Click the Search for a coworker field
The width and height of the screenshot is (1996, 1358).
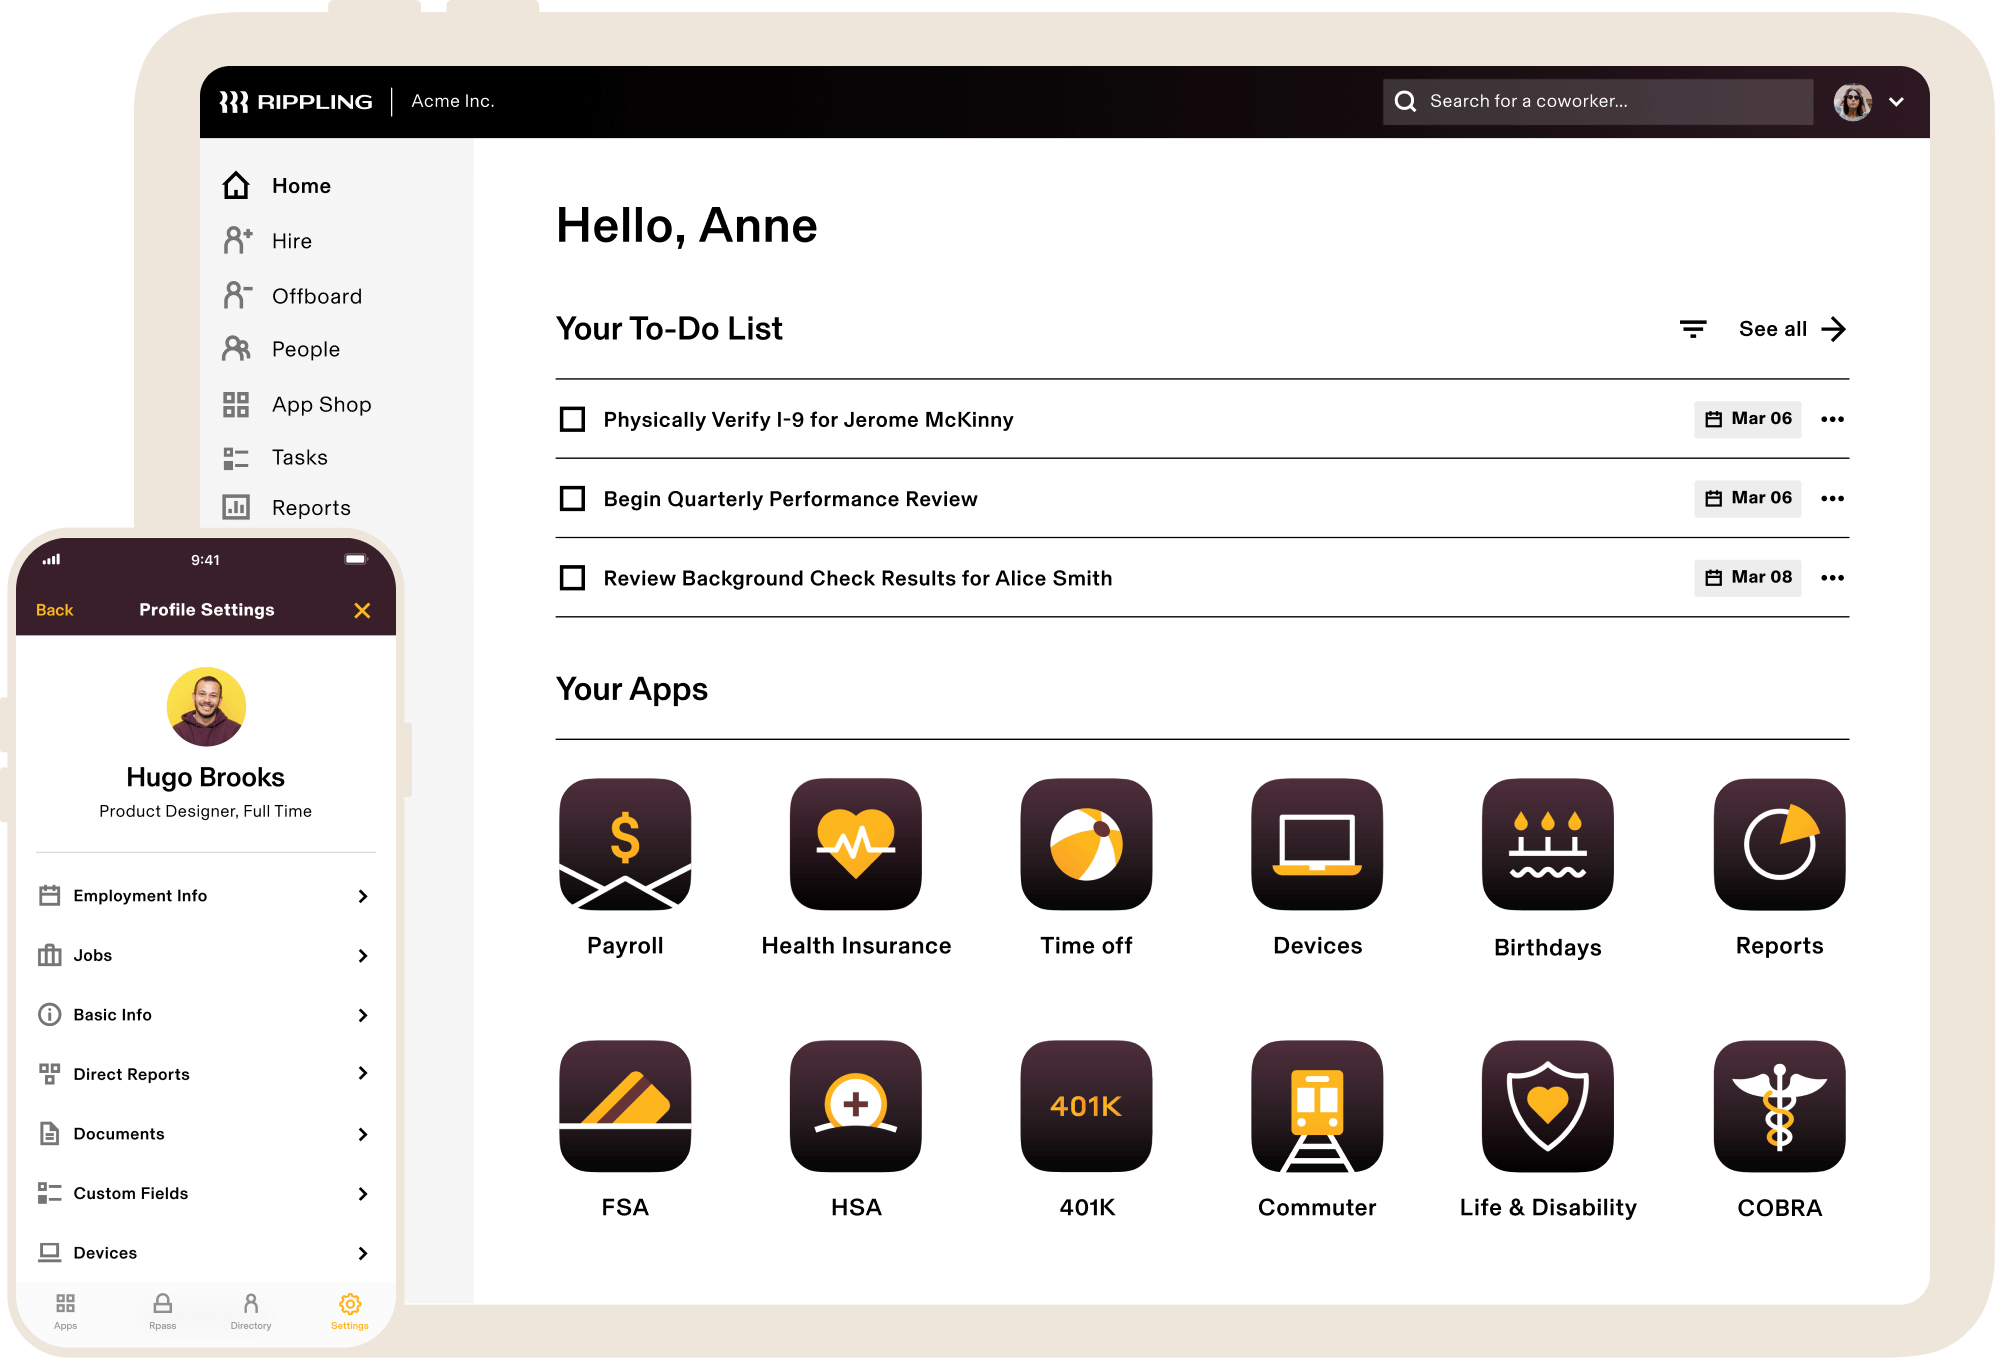click(x=1597, y=102)
